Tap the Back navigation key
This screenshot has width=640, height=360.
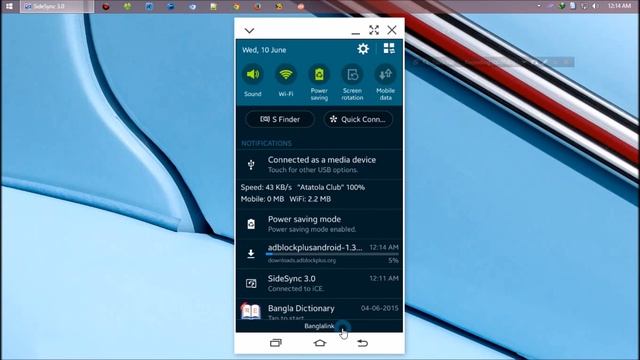(x=362, y=343)
